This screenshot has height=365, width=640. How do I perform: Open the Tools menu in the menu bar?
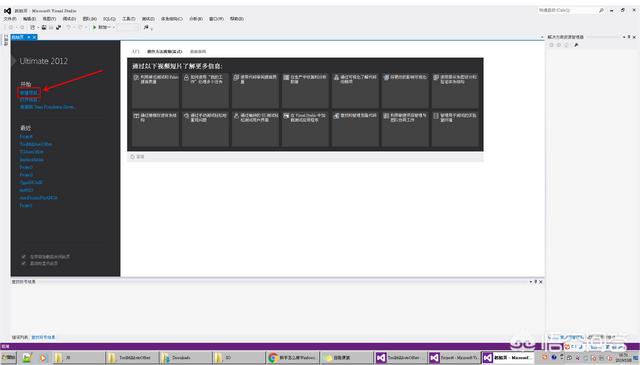tap(129, 19)
